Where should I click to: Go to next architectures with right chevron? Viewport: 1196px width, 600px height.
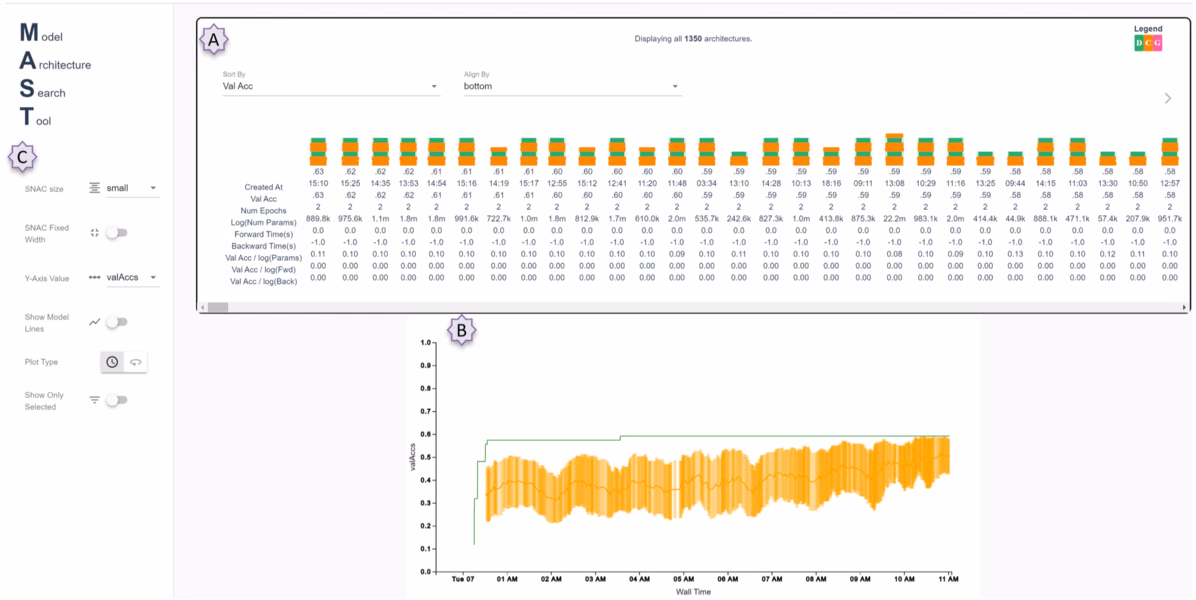[1168, 98]
